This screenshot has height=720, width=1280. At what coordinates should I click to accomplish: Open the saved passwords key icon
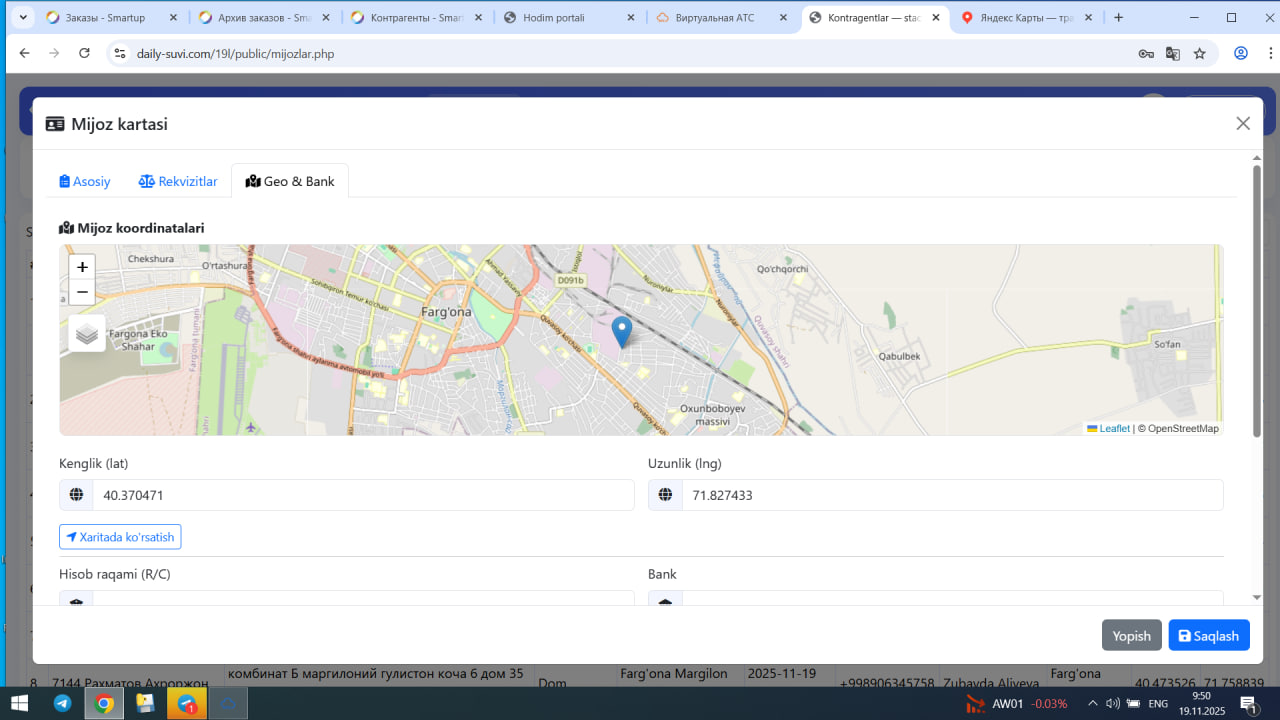pos(1146,53)
